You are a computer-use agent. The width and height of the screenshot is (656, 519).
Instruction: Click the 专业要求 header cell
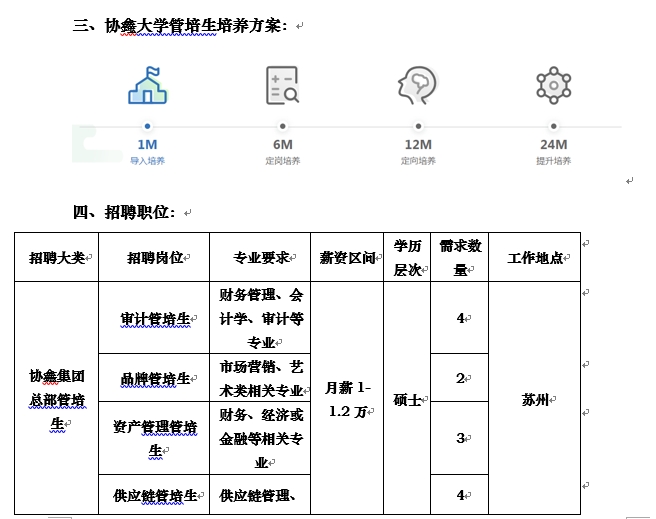pyautogui.click(x=260, y=257)
